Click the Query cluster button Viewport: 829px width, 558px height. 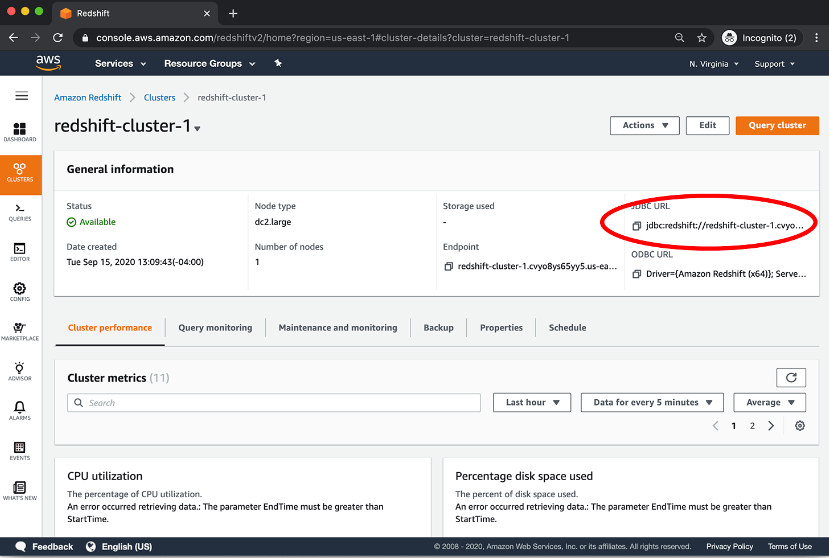pyautogui.click(x=777, y=125)
